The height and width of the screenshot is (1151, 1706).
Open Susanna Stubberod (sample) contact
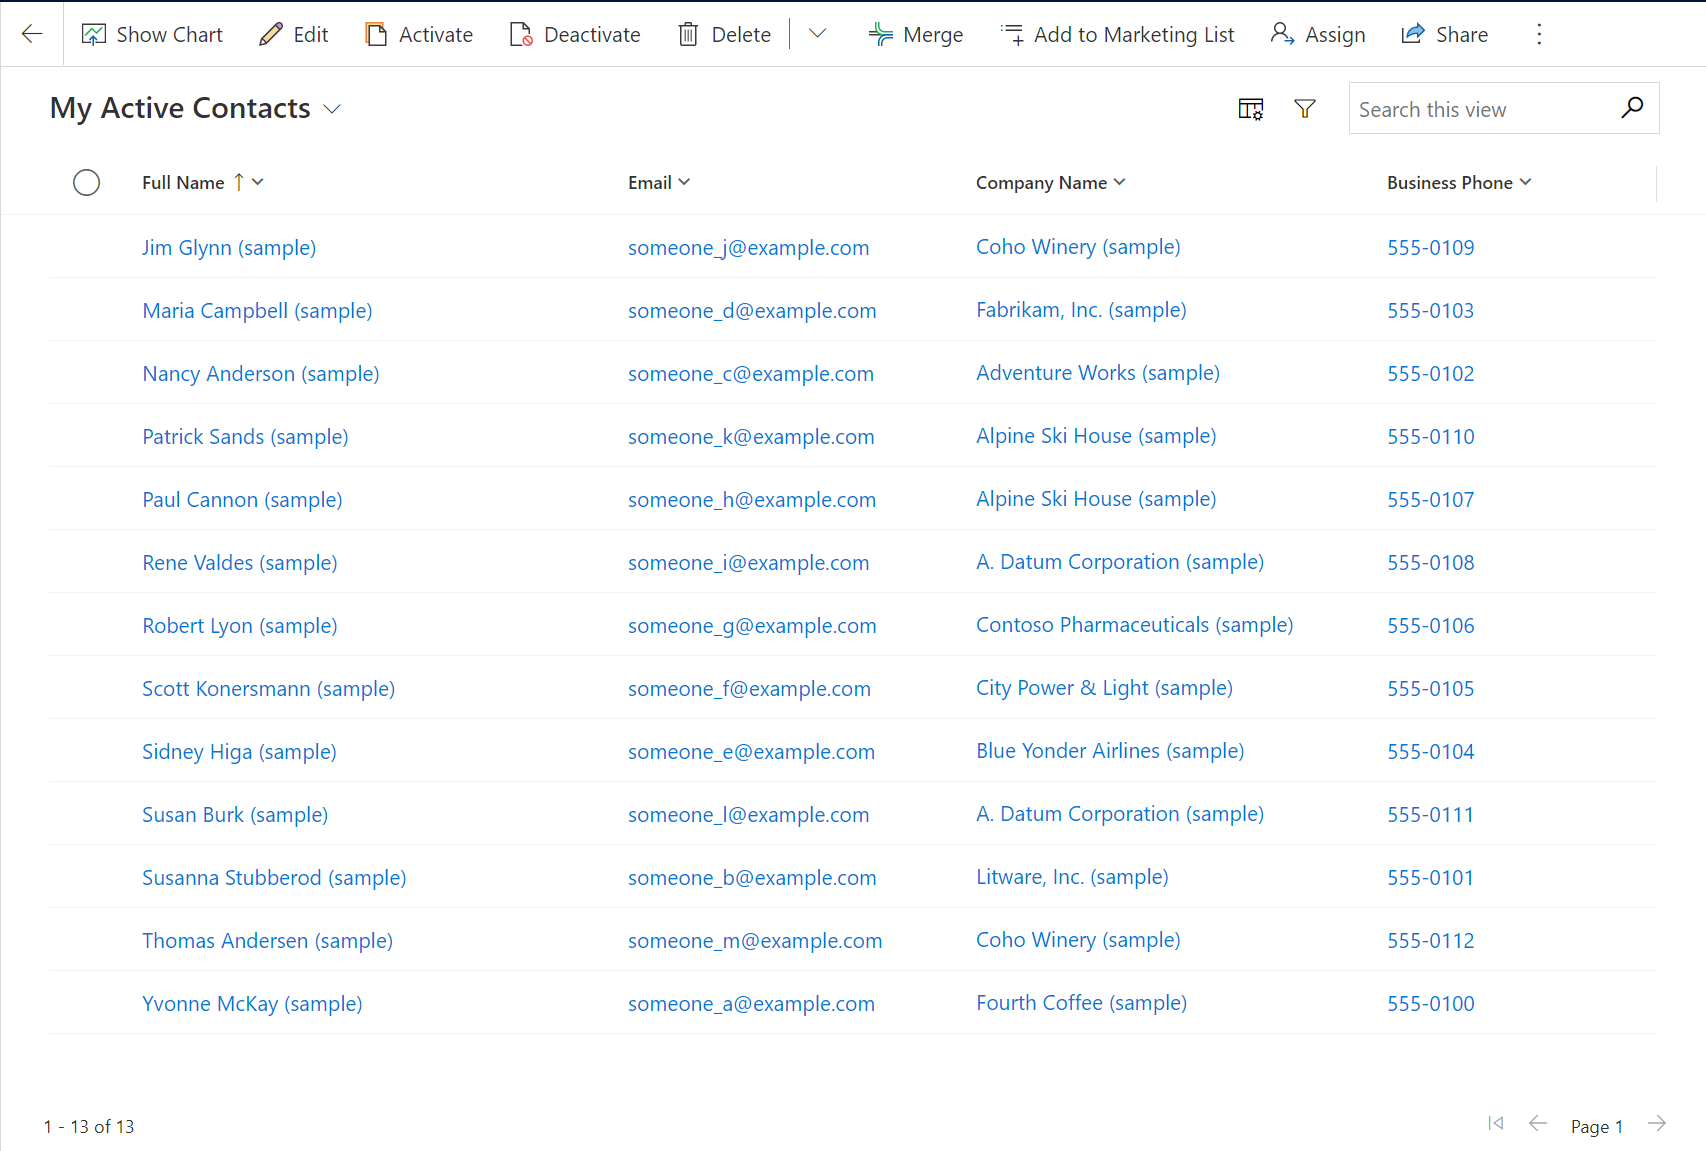point(274,877)
